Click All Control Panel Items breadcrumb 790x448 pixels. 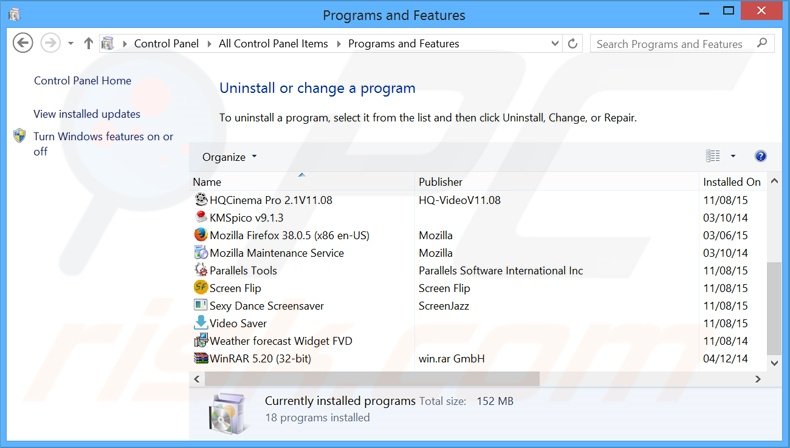pyautogui.click(x=273, y=44)
